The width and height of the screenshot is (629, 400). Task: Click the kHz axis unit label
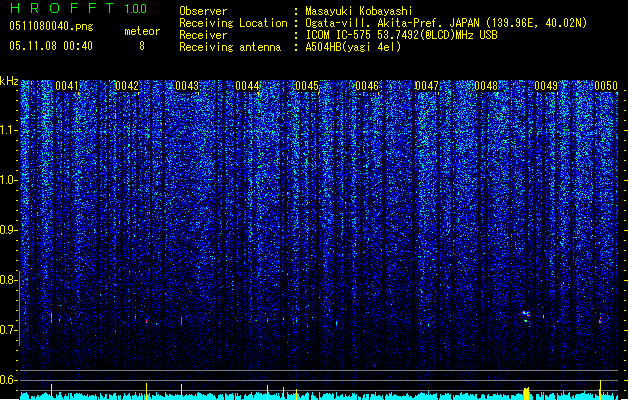(x=9, y=81)
